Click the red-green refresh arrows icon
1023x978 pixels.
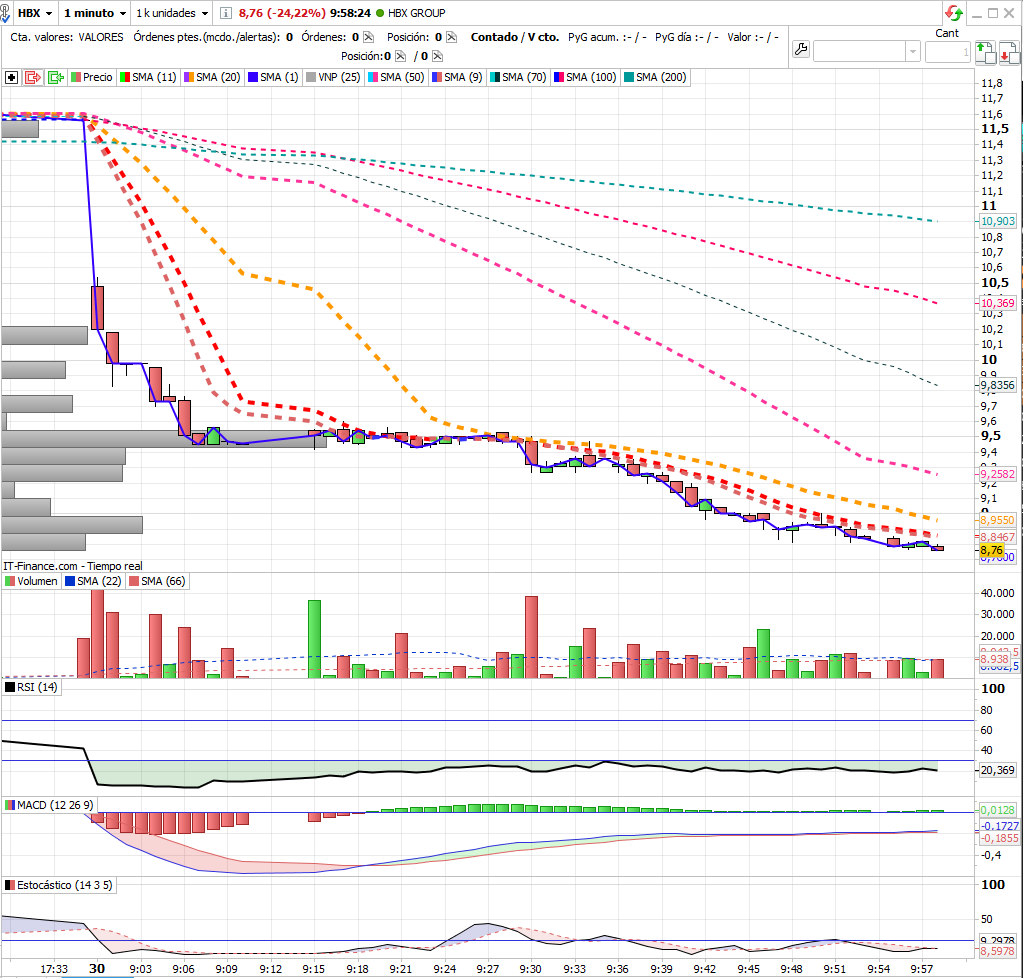(x=954, y=13)
